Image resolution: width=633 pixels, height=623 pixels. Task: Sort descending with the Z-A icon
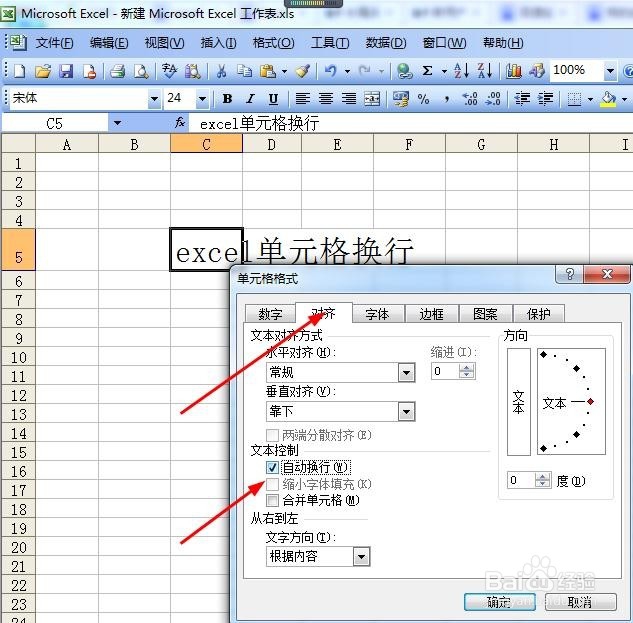pos(485,71)
